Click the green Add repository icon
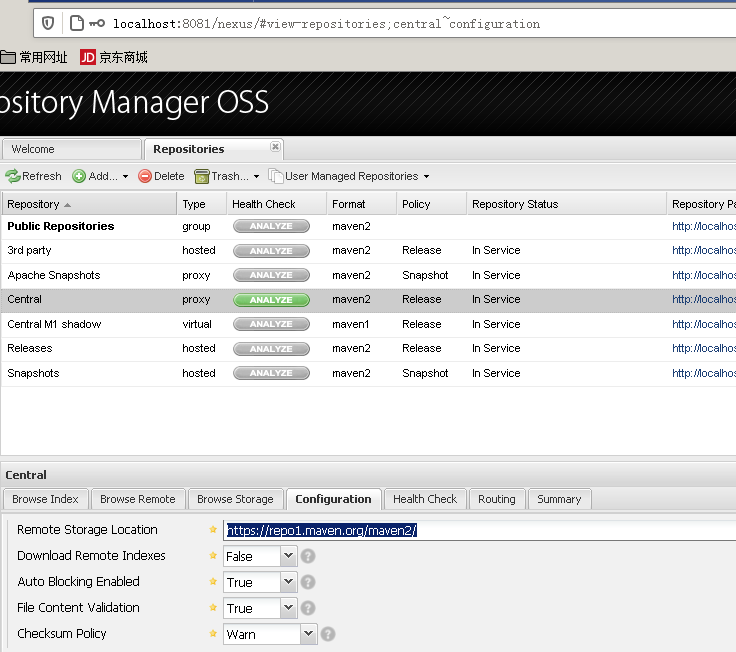This screenshot has height=652, width=736. pos(79,176)
